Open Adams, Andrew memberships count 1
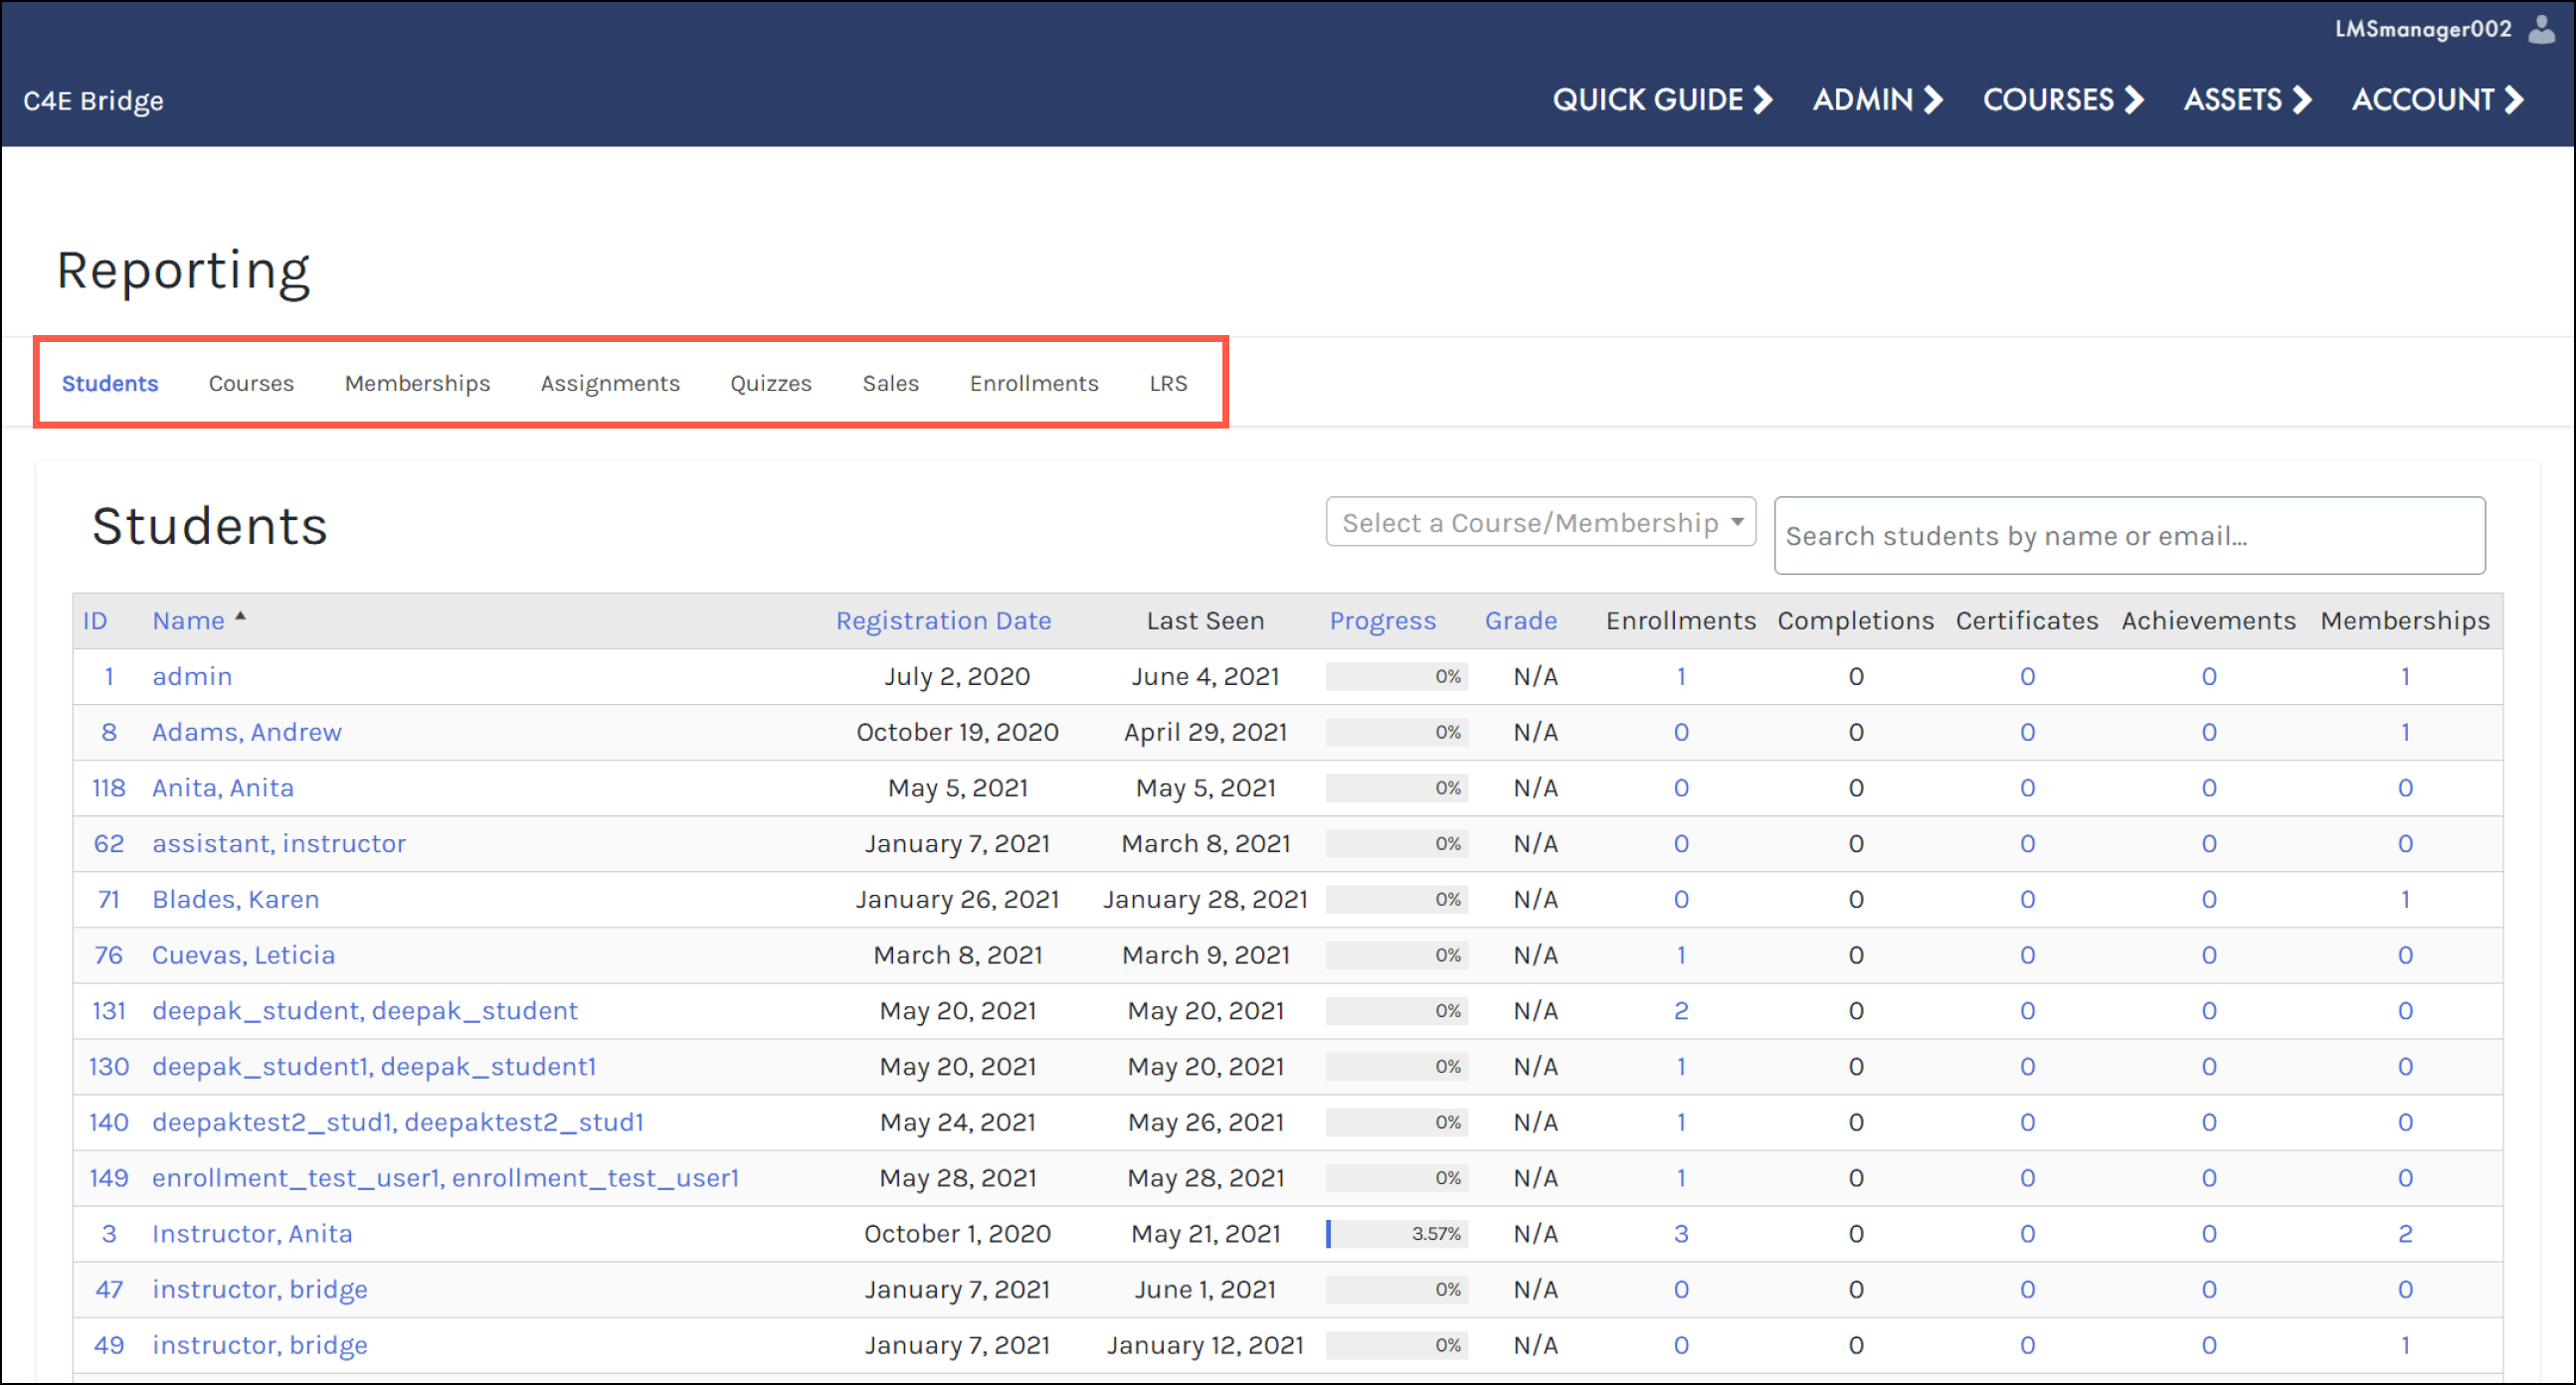2576x1385 pixels. [x=2405, y=733]
